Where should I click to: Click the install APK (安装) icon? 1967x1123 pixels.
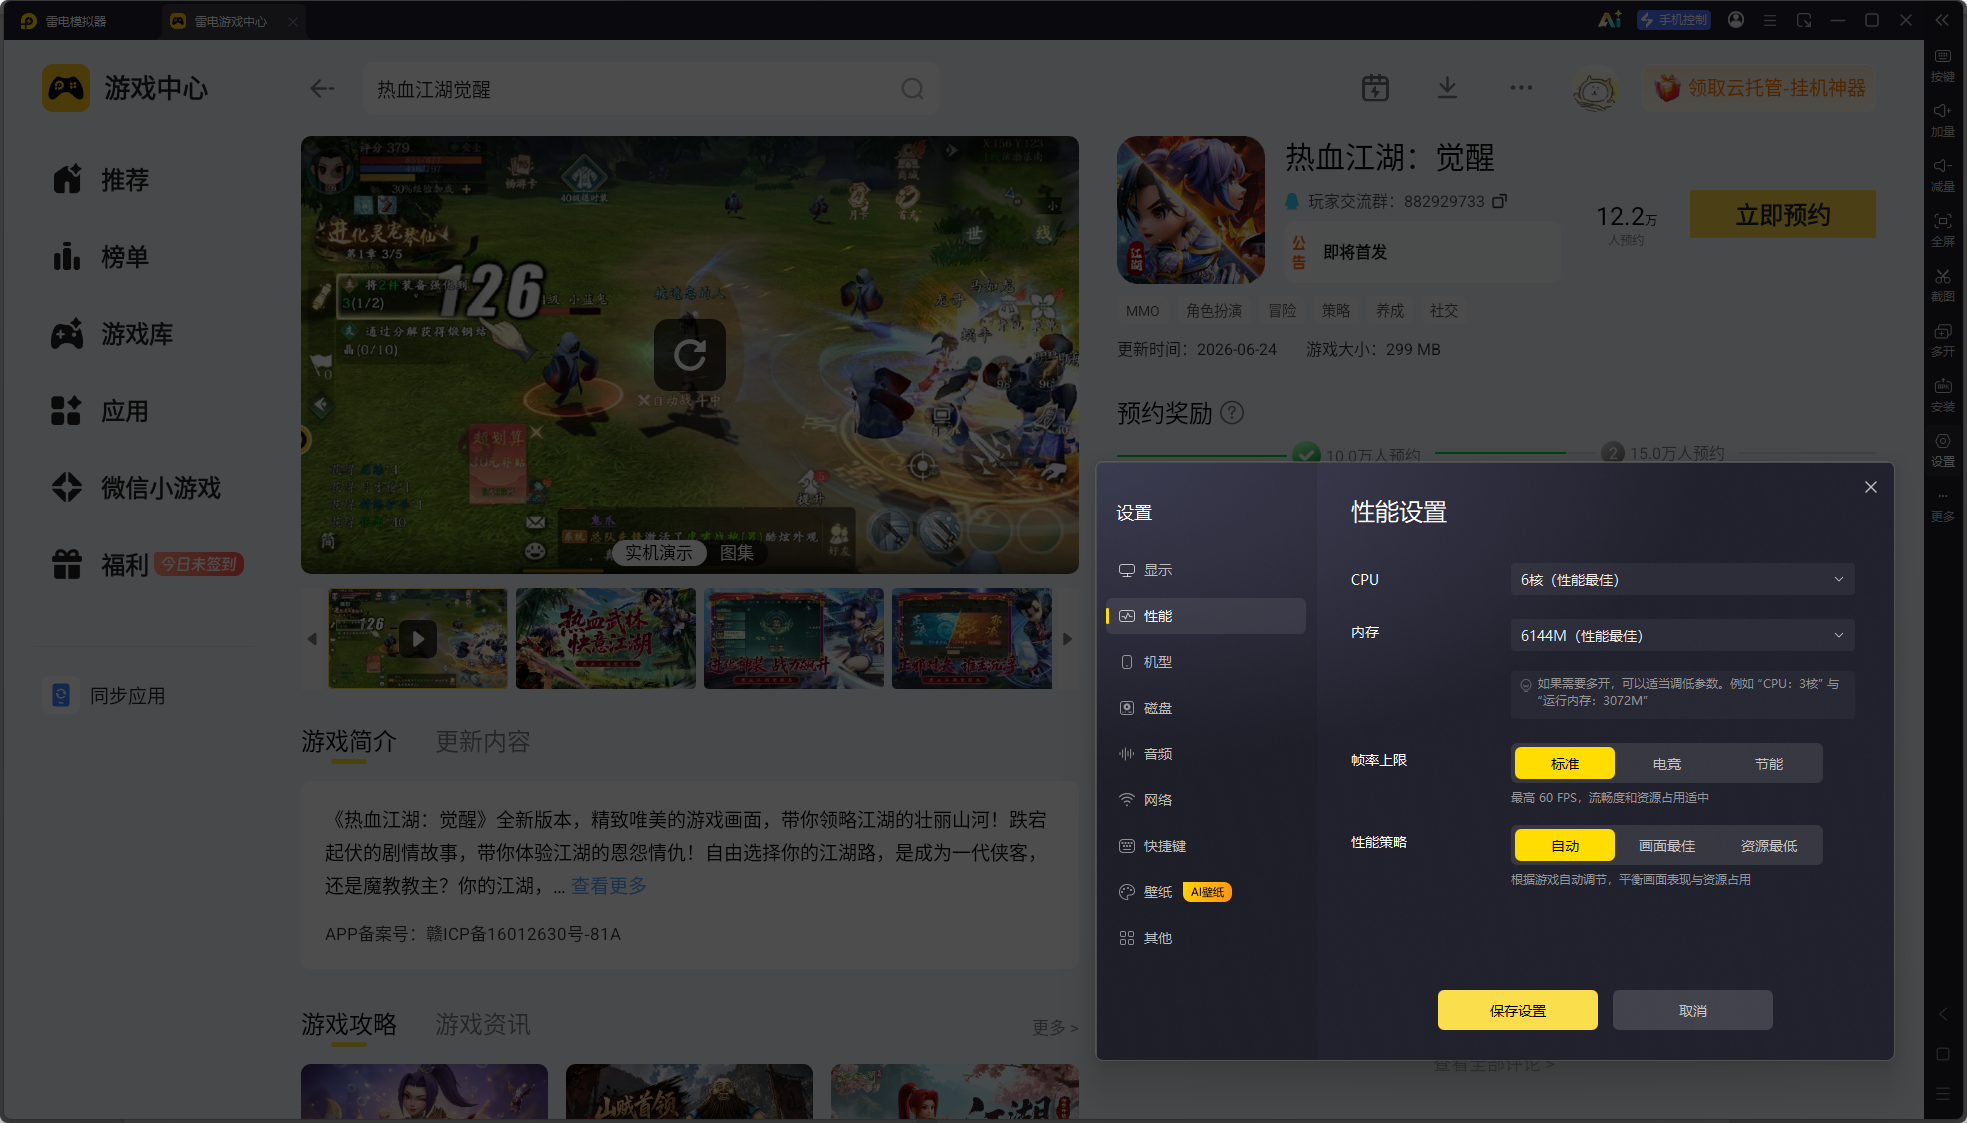(1942, 394)
